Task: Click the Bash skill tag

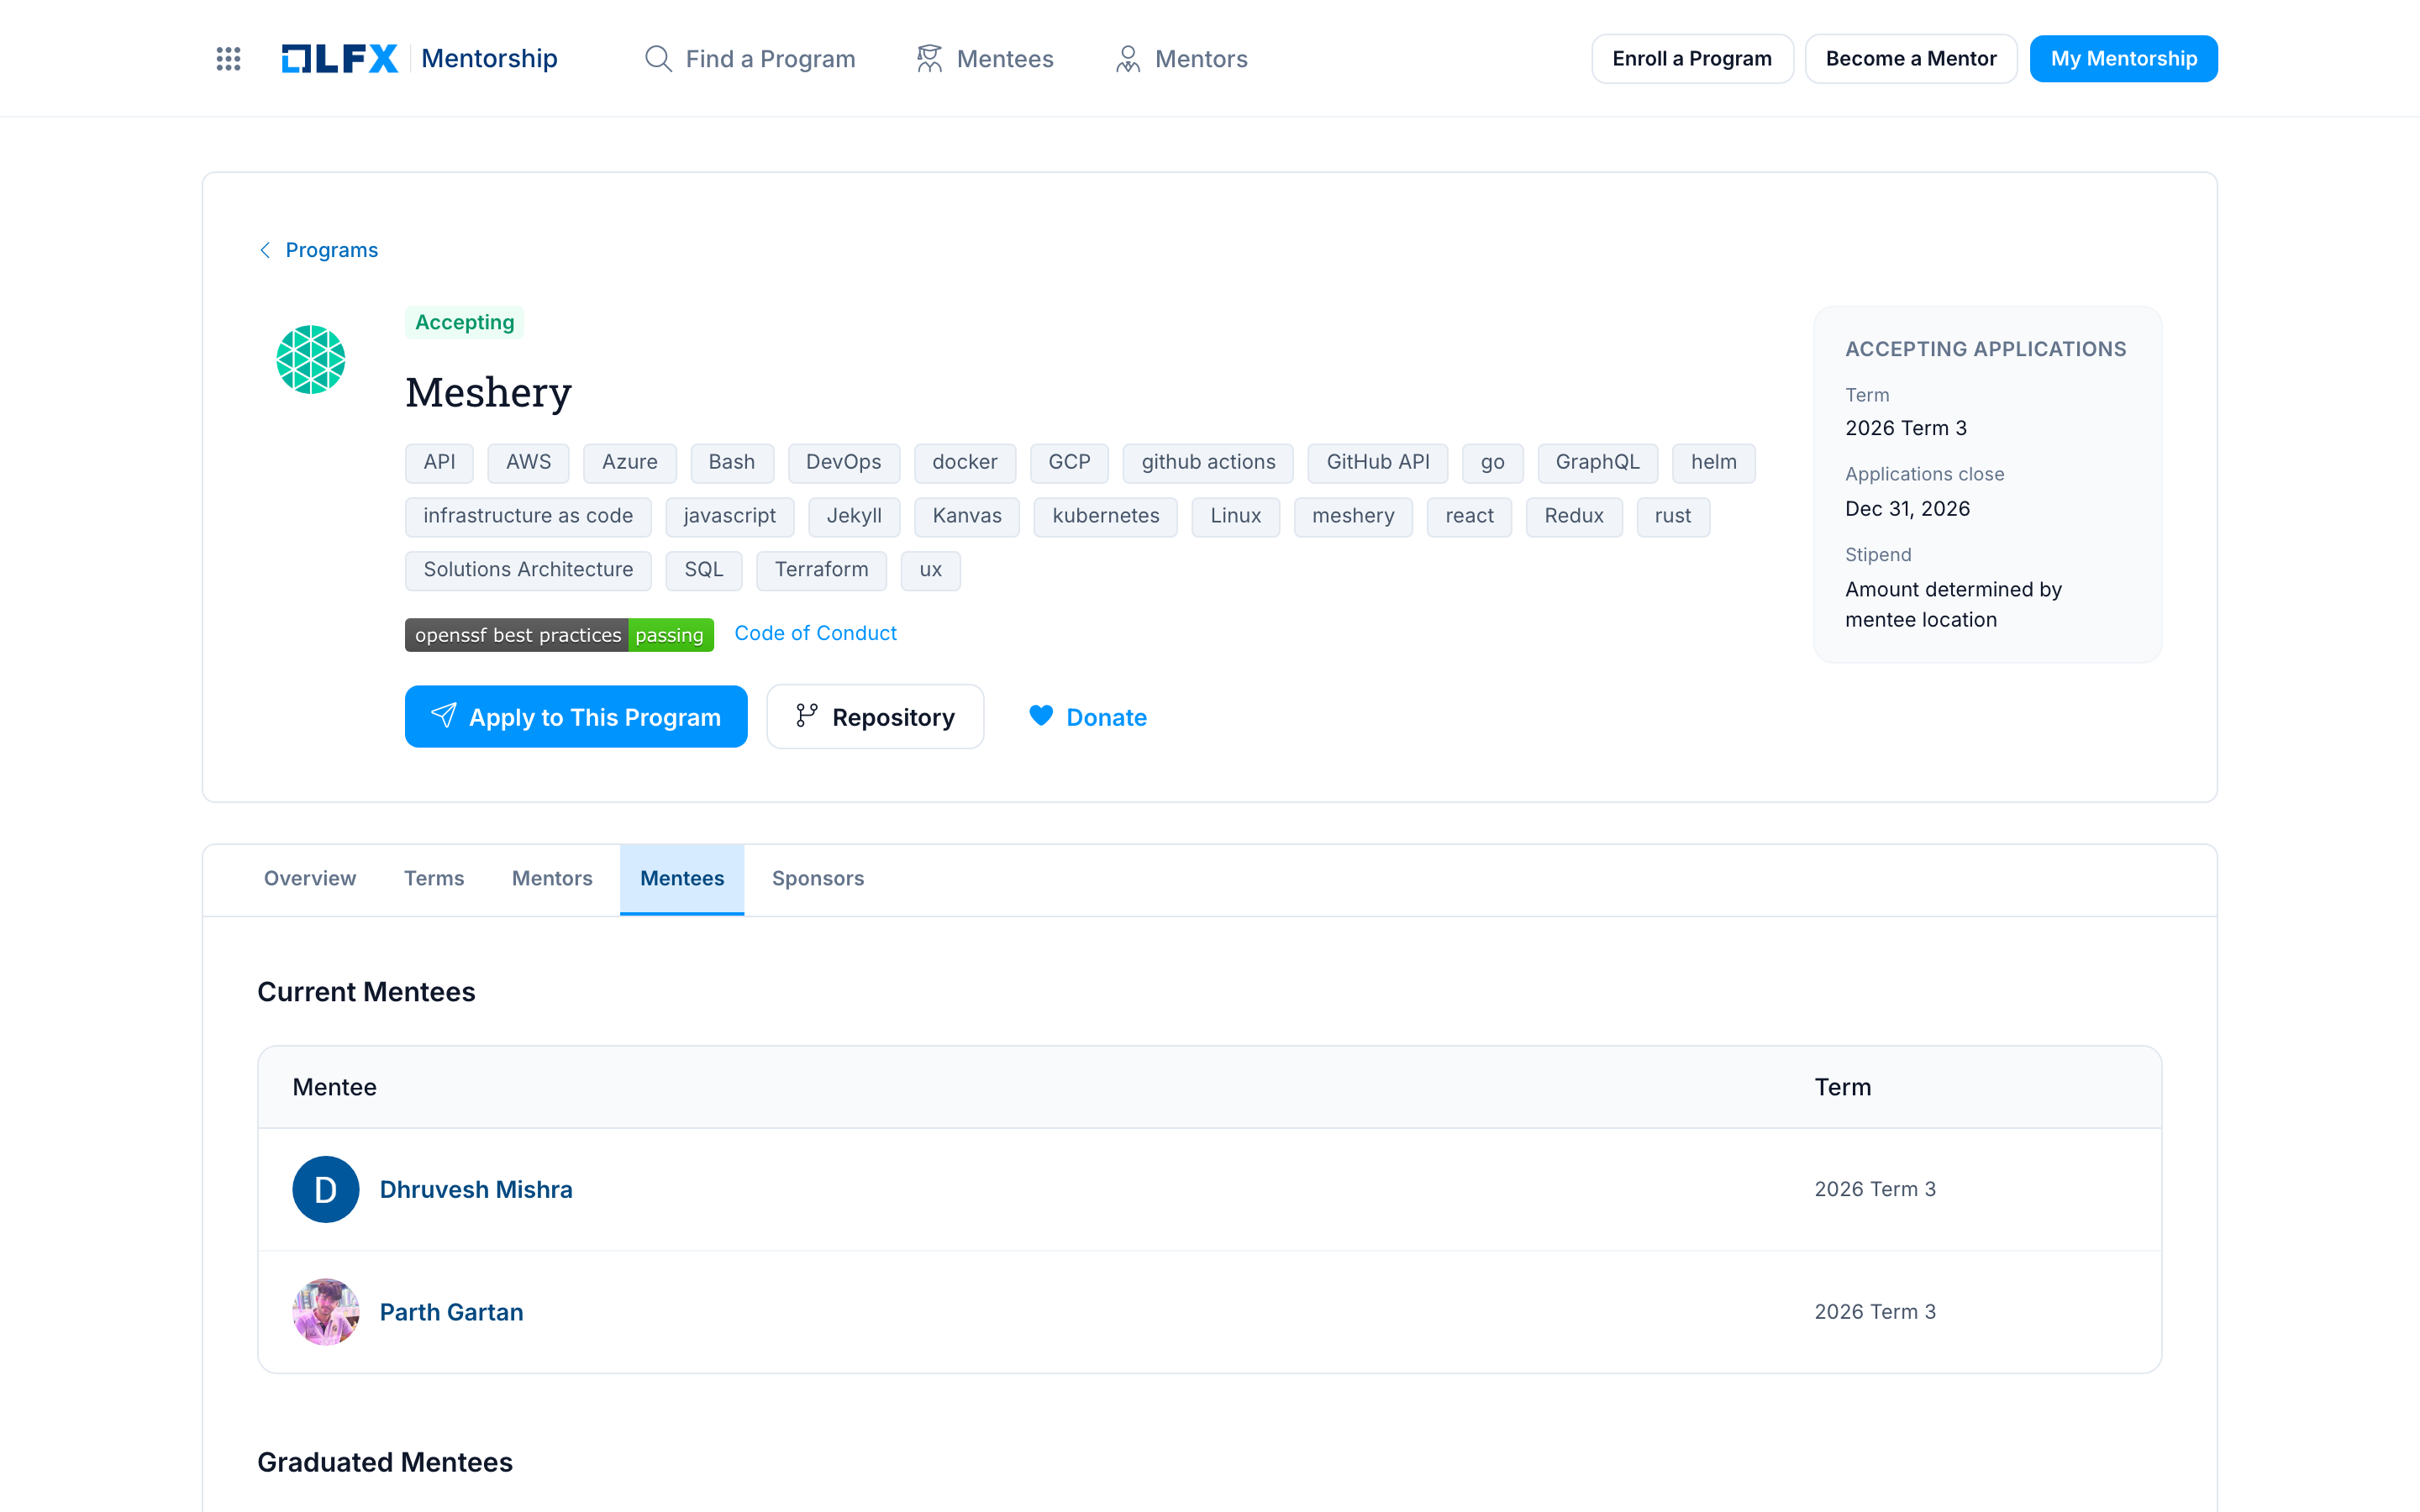Action: (x=732, y=462)
